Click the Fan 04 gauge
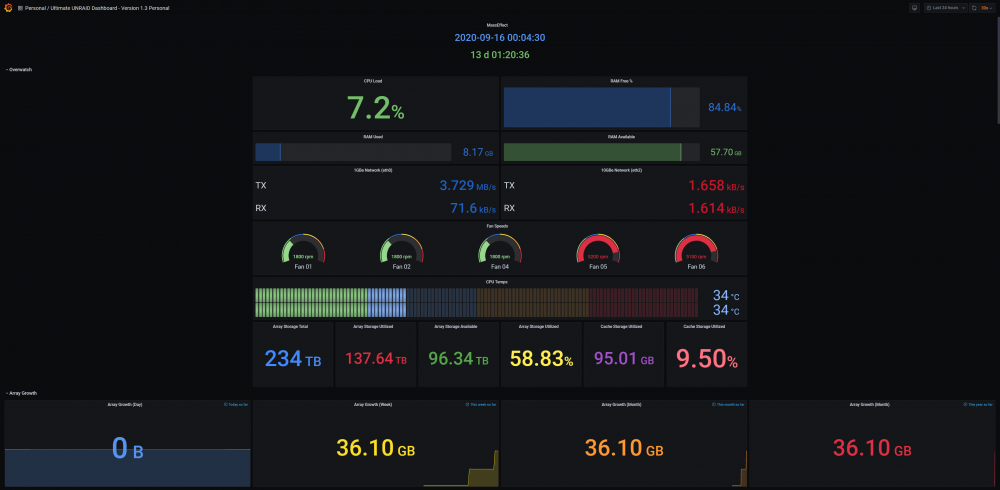This screenshot has width=1000, height=490. [500, 249]
